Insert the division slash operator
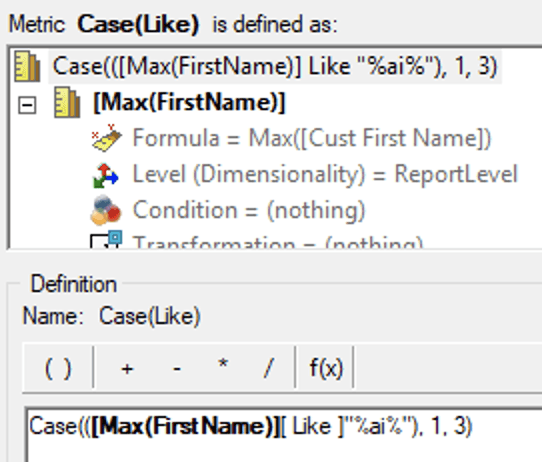Image resolution: width=542 pixels, height=462 pixels. click(x=269, y=368)
